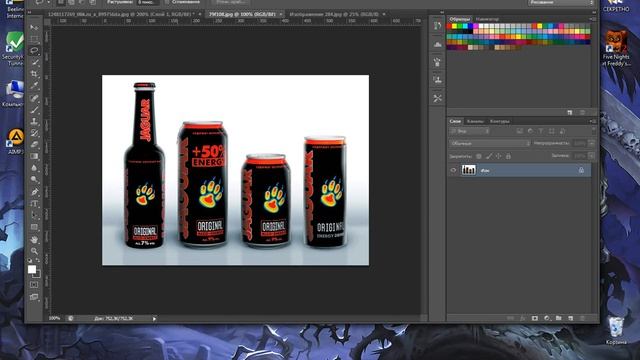The image size is (640, 360).
Task: Select the Hand tool
Action: (x=35, y=239)
